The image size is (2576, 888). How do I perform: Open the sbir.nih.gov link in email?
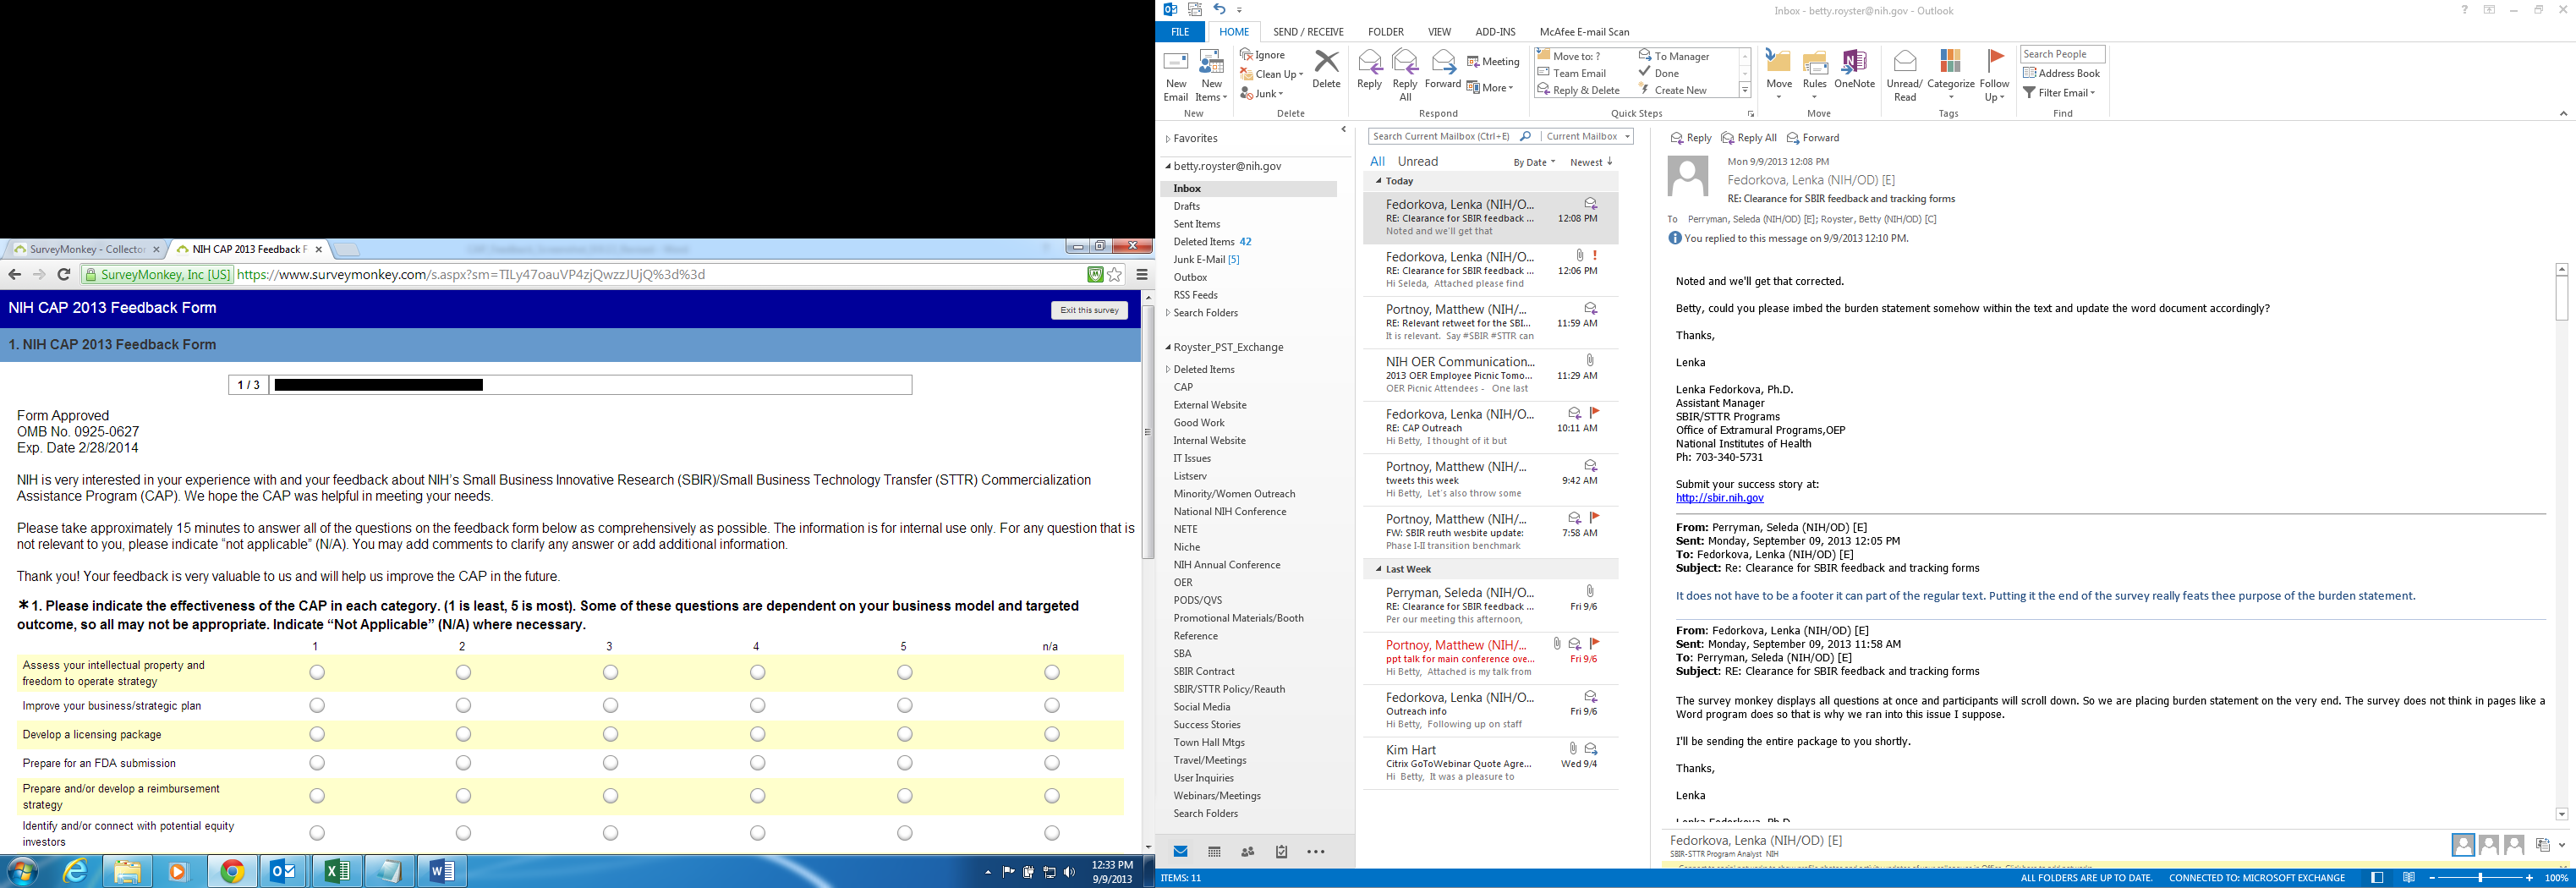tap(1719, 498)
